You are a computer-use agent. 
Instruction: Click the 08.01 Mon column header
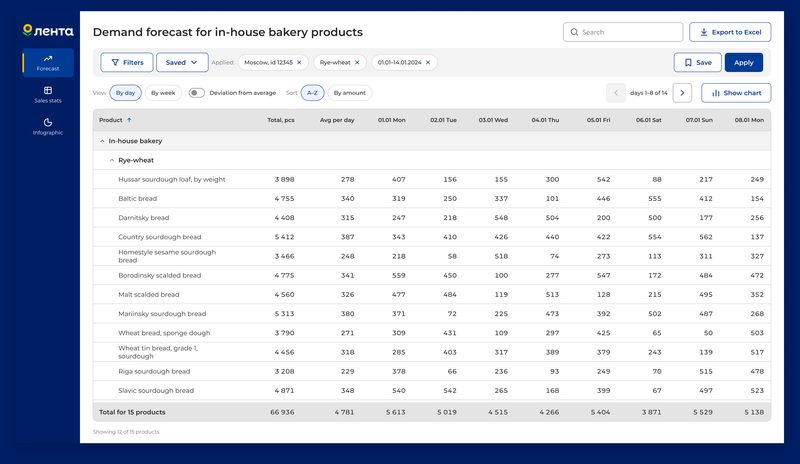click(749, 120)
